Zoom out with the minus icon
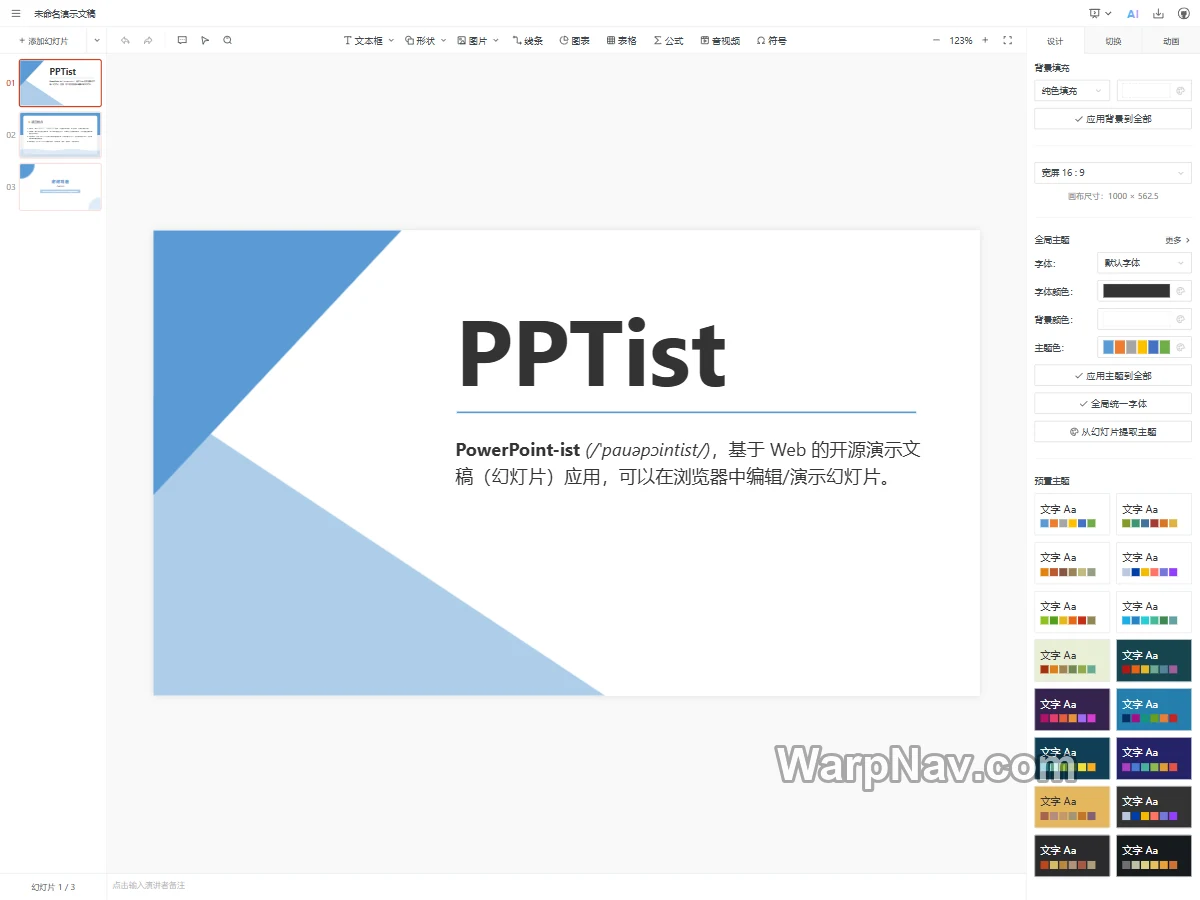 (x=936, y=40)
